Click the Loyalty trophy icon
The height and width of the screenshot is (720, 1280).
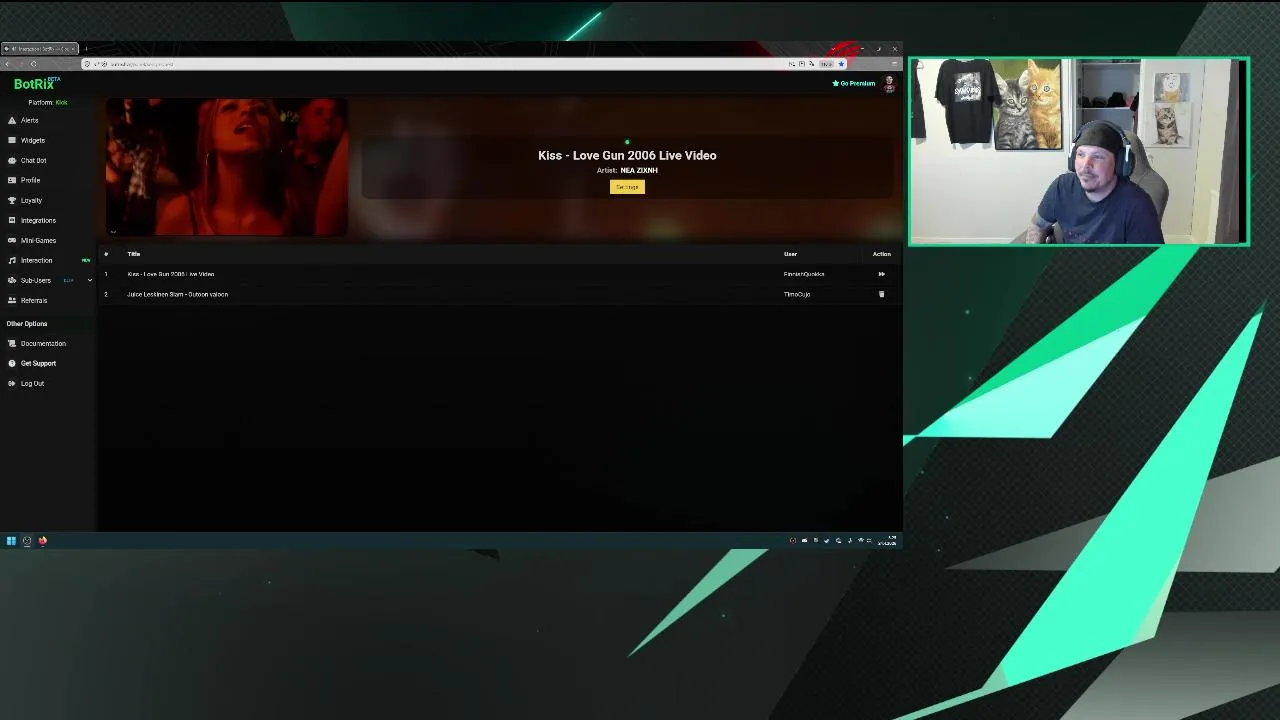click(12, 200)
